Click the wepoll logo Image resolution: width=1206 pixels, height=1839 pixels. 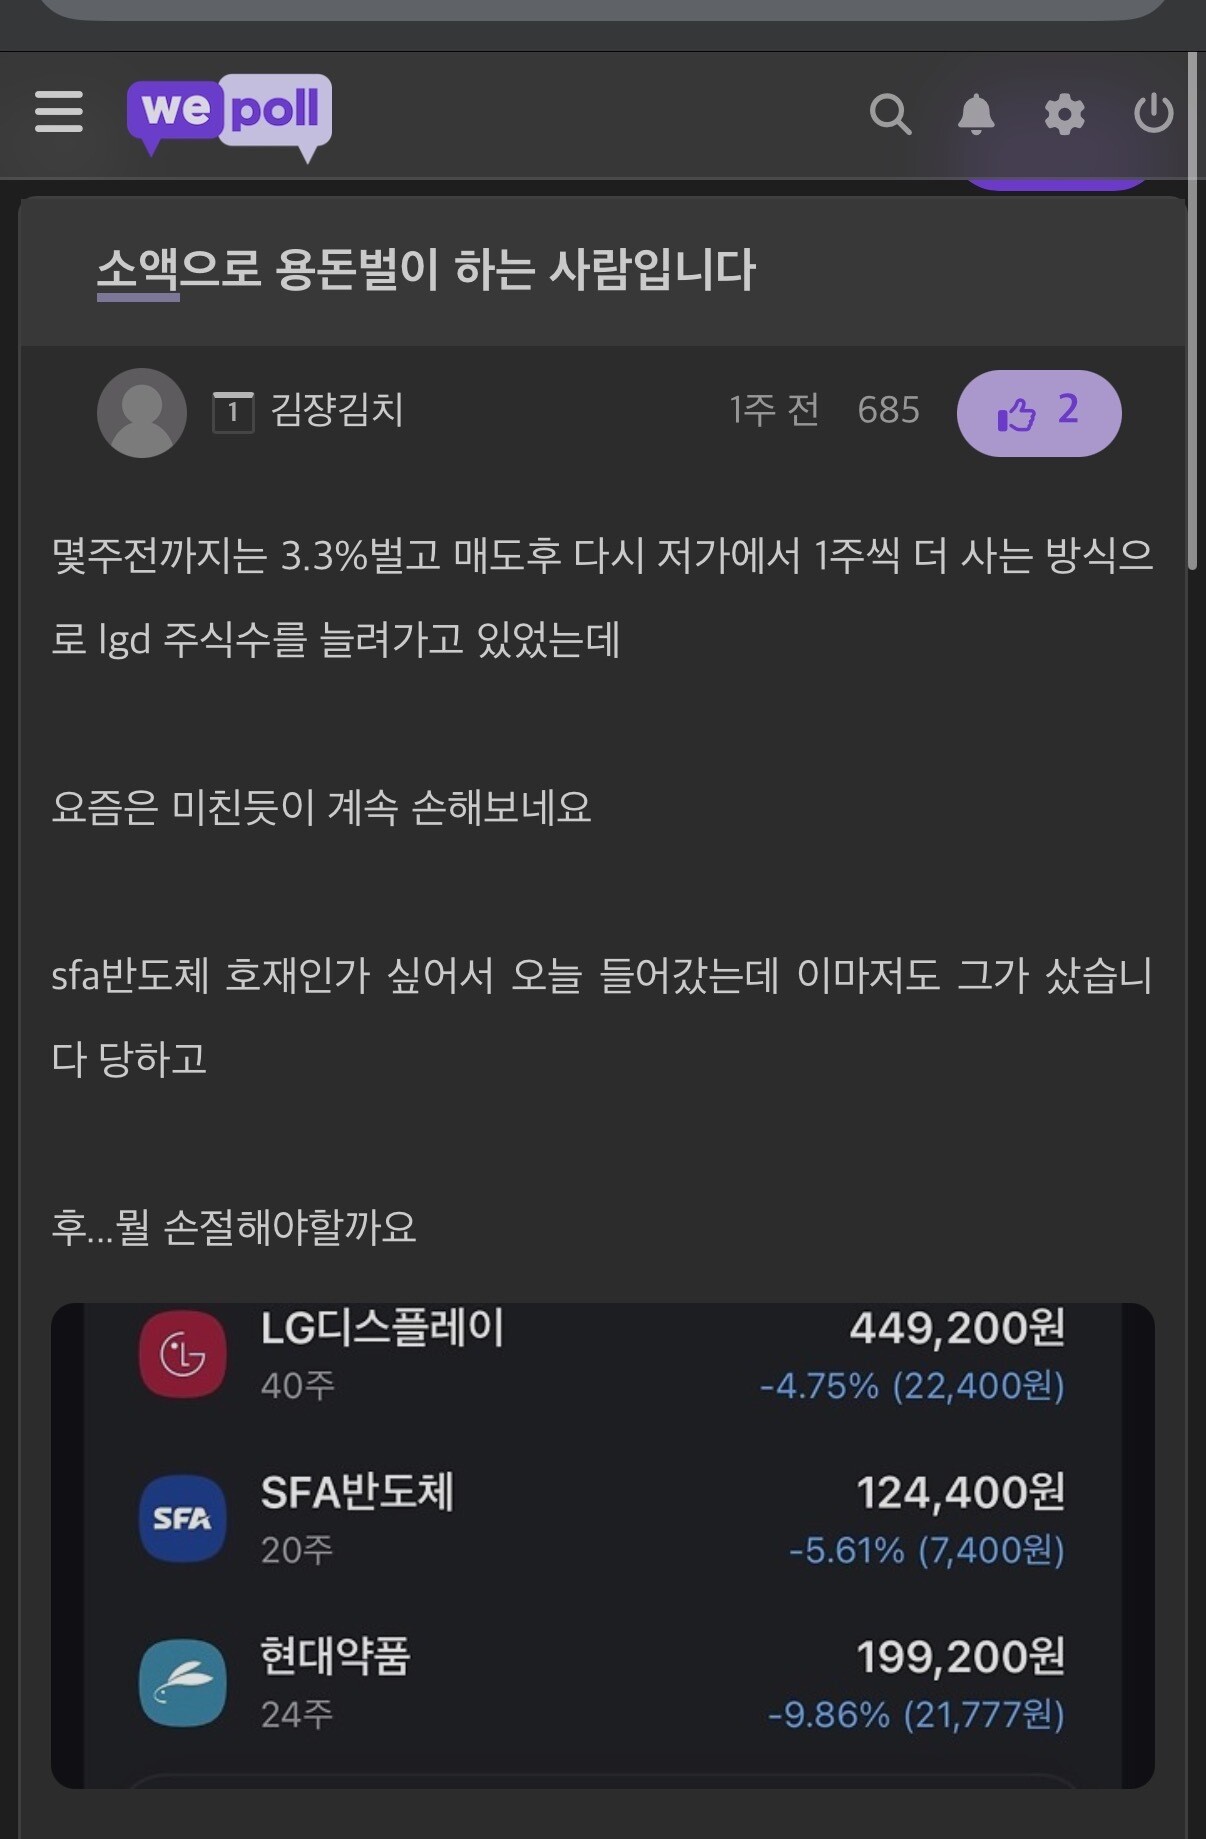point(229,113)
